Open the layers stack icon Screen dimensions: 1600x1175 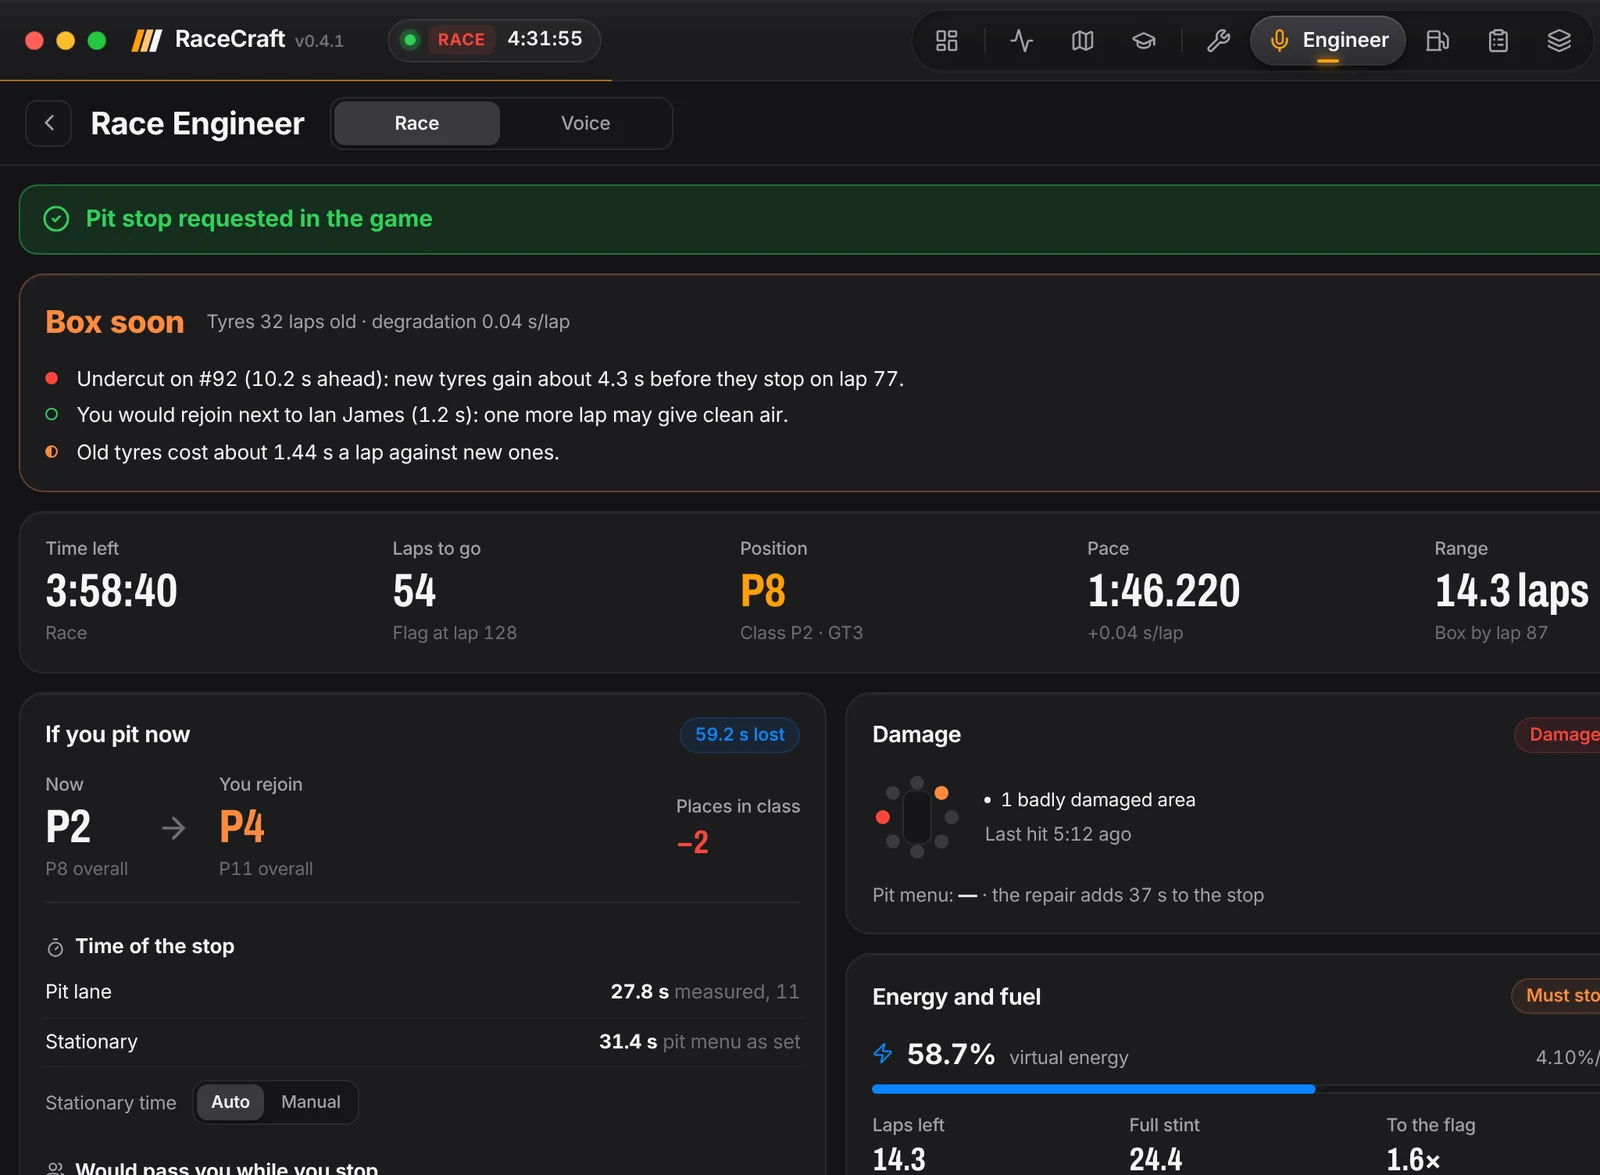pos(1559,41)
